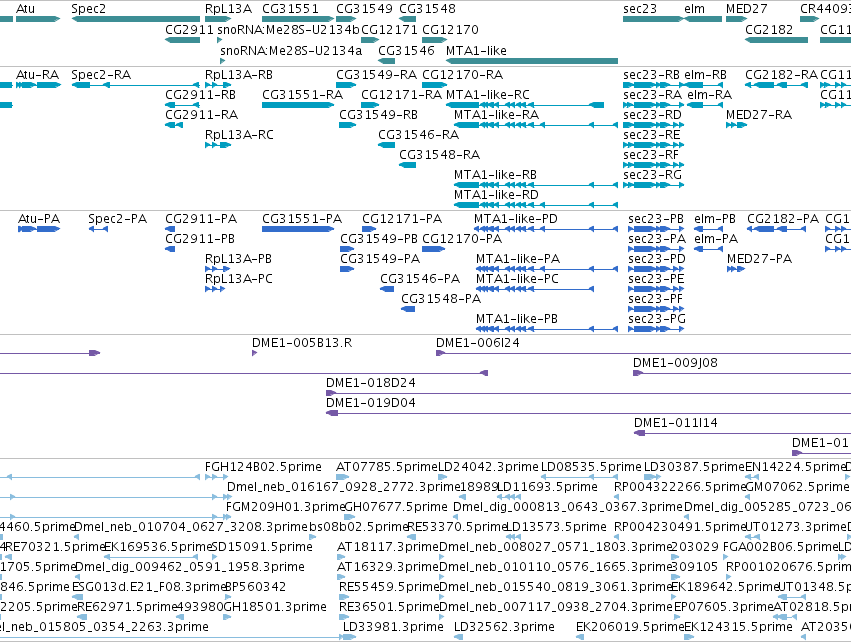Open EST AT07785.5prime label

386,467
